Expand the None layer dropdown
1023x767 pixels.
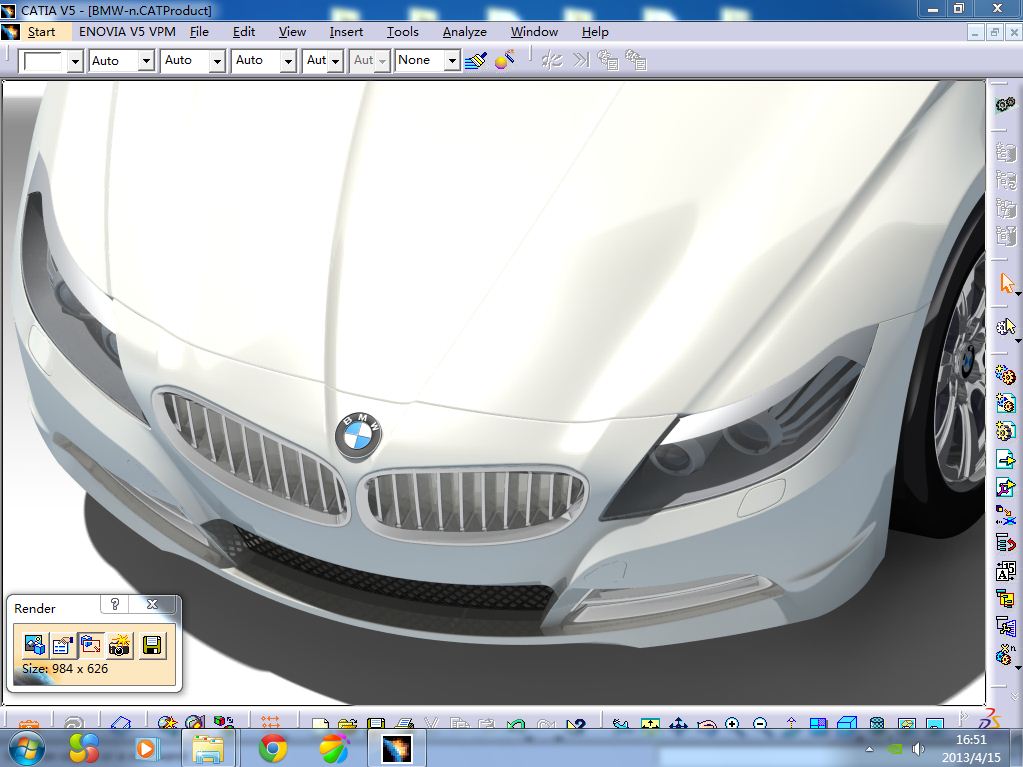451,61
